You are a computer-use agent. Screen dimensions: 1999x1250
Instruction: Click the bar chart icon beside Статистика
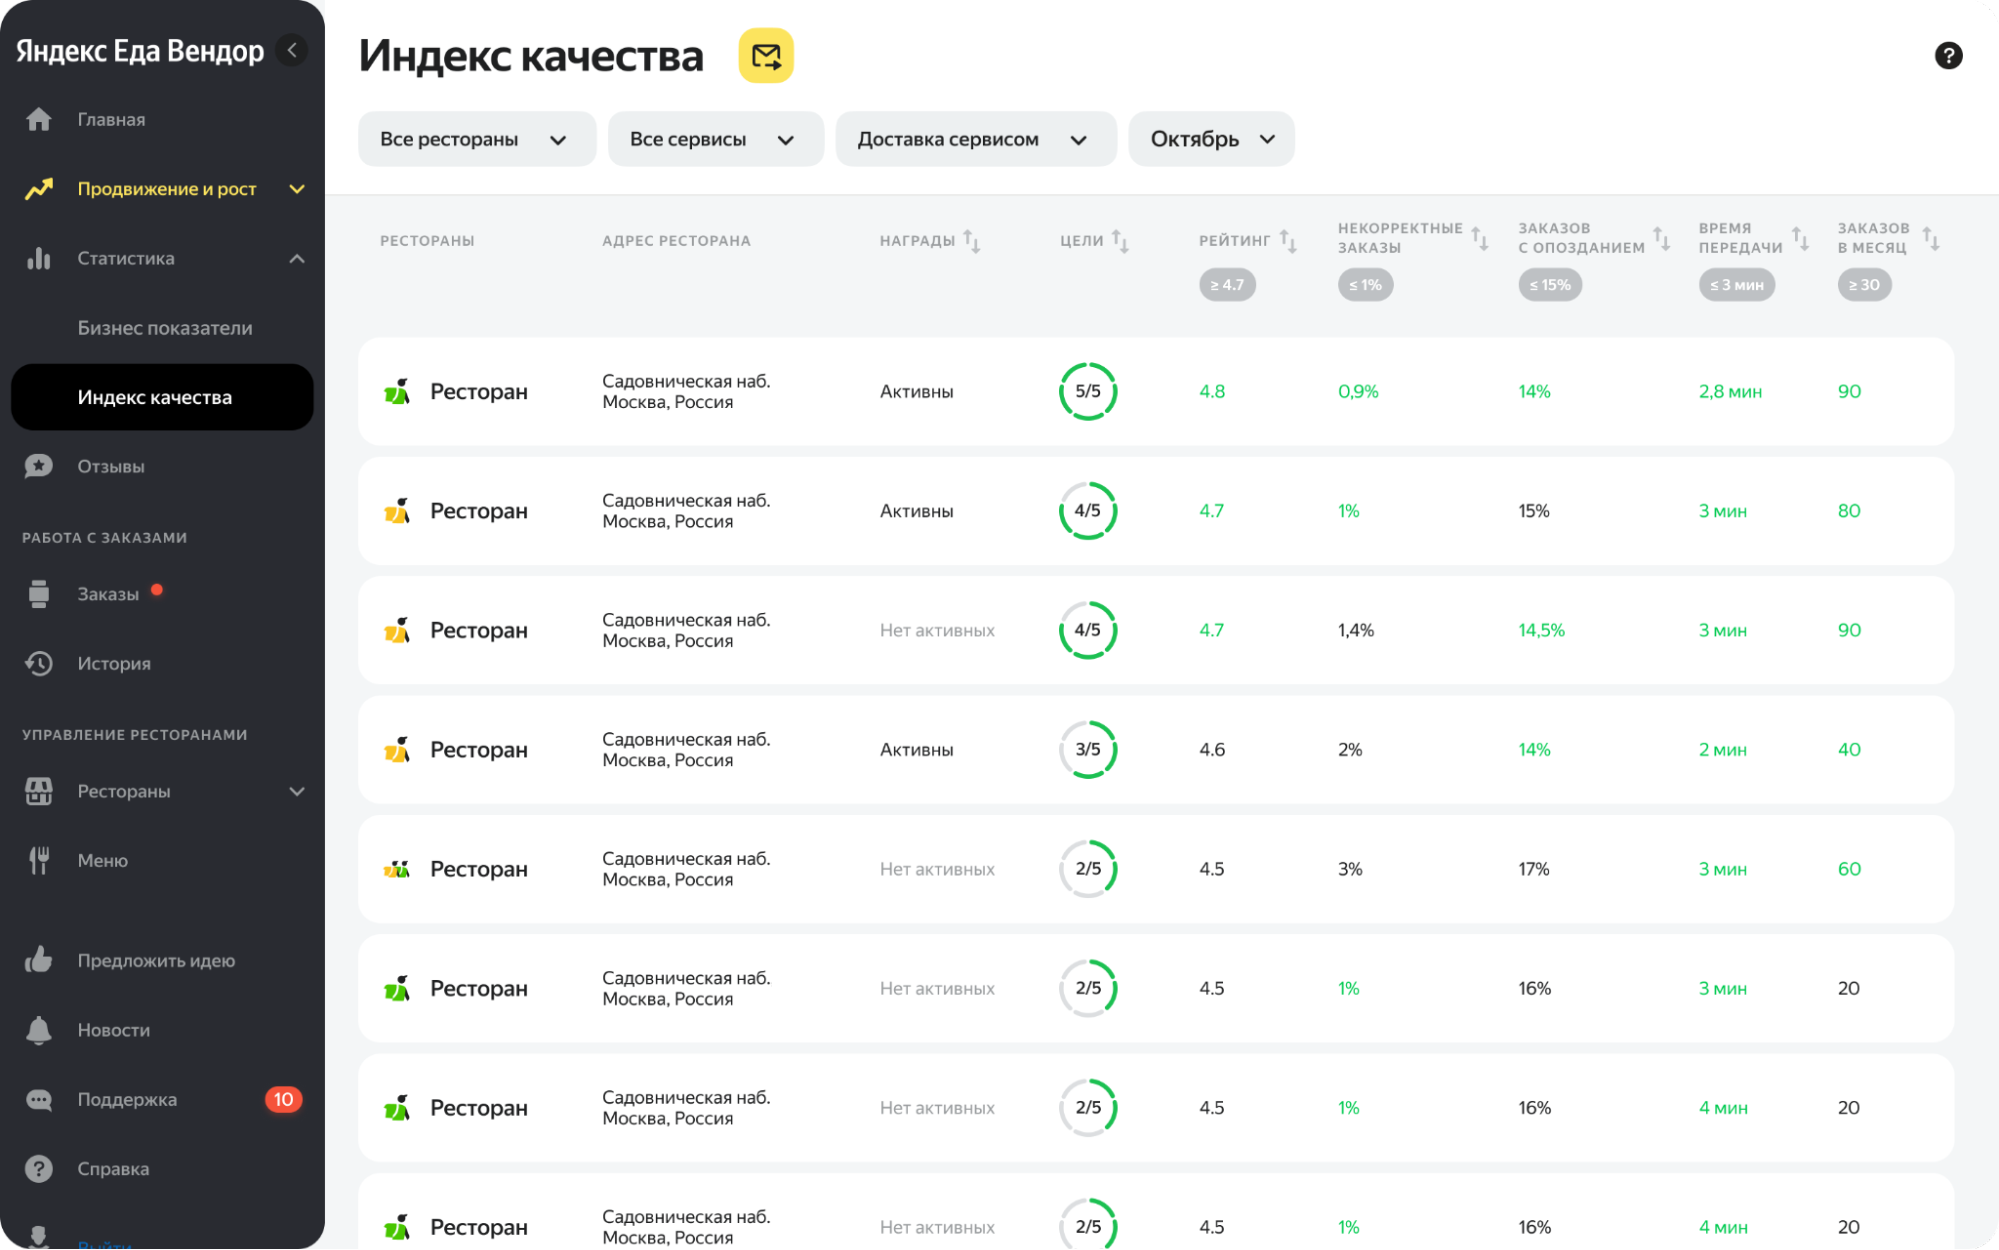(39, 258)
